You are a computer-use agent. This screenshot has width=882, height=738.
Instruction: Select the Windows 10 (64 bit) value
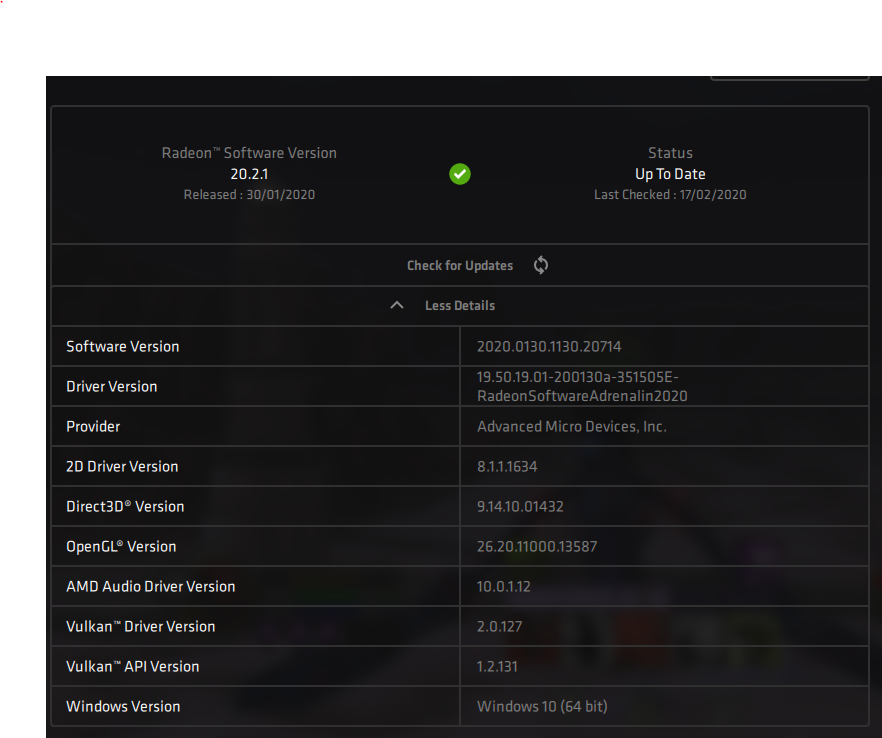(x=542, y=706)
